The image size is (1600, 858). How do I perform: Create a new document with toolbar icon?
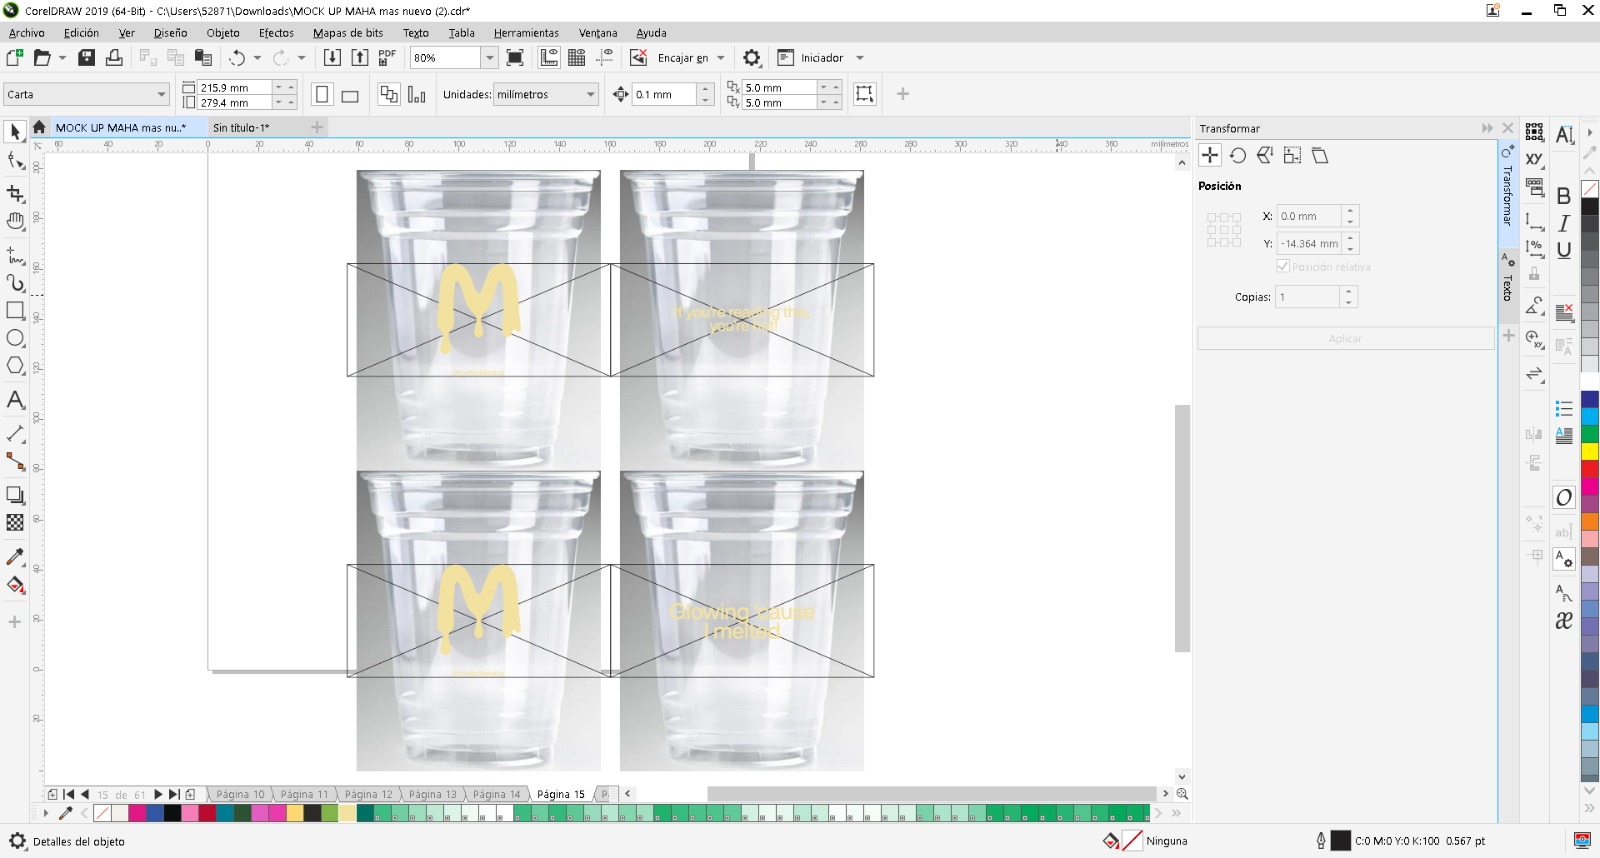coord(15,57)
